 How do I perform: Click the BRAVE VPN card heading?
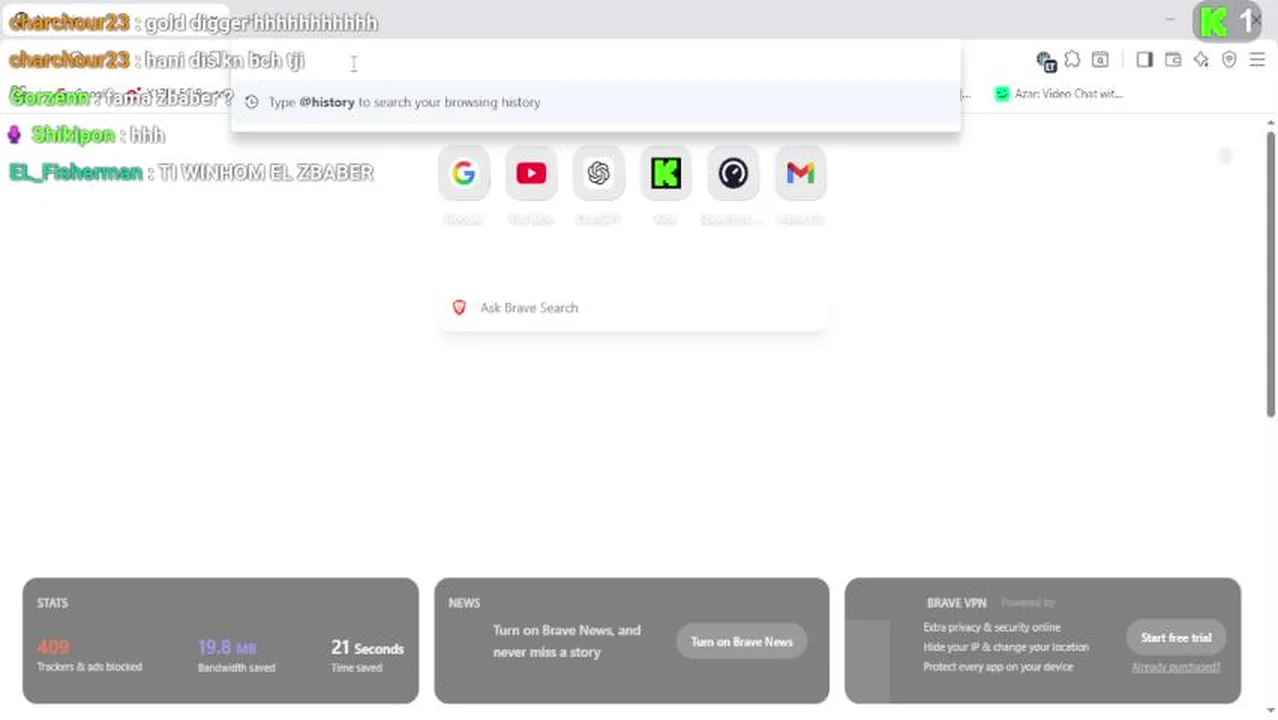956,603
